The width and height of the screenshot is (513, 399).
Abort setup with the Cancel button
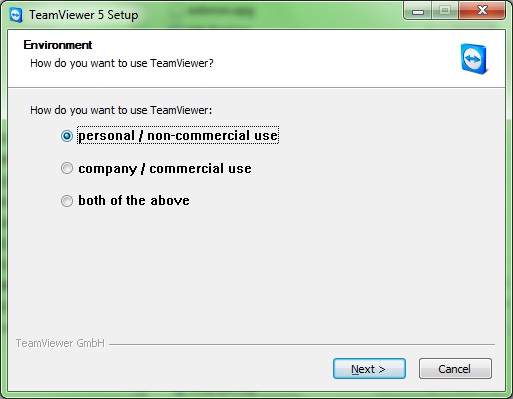click(455, 369)
